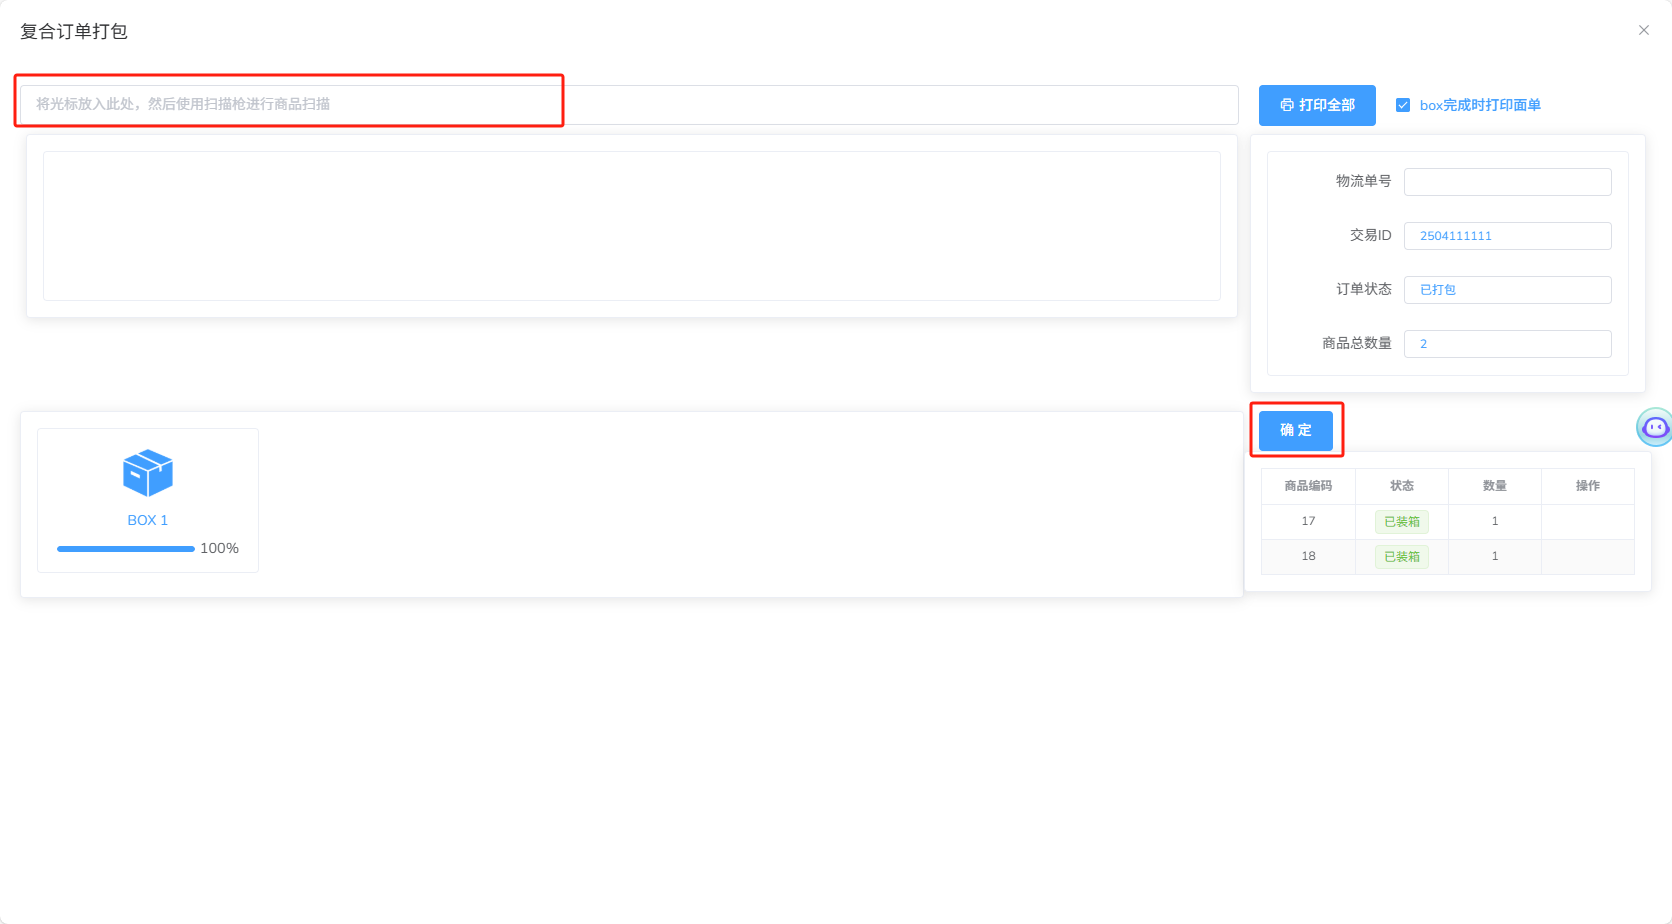Close the 复合订单打包 dialog with X icon

[x=1644, y=30]
